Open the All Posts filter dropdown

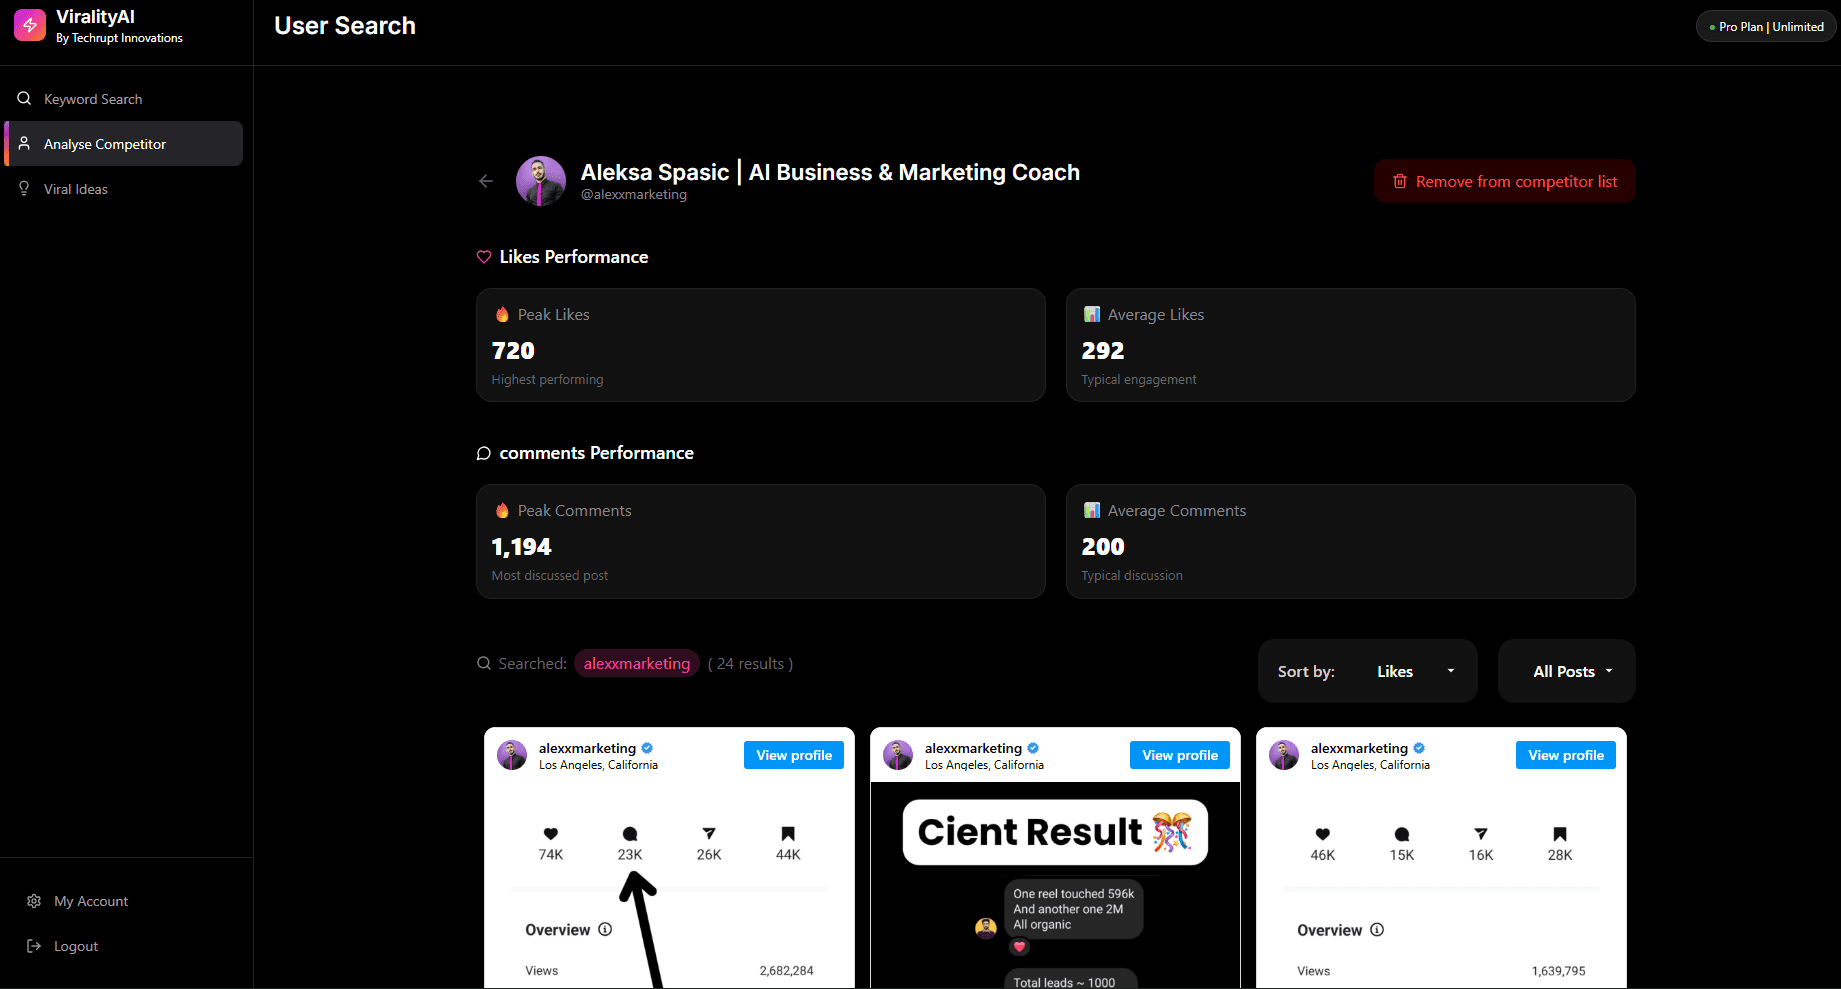[x=1566, y=671]
